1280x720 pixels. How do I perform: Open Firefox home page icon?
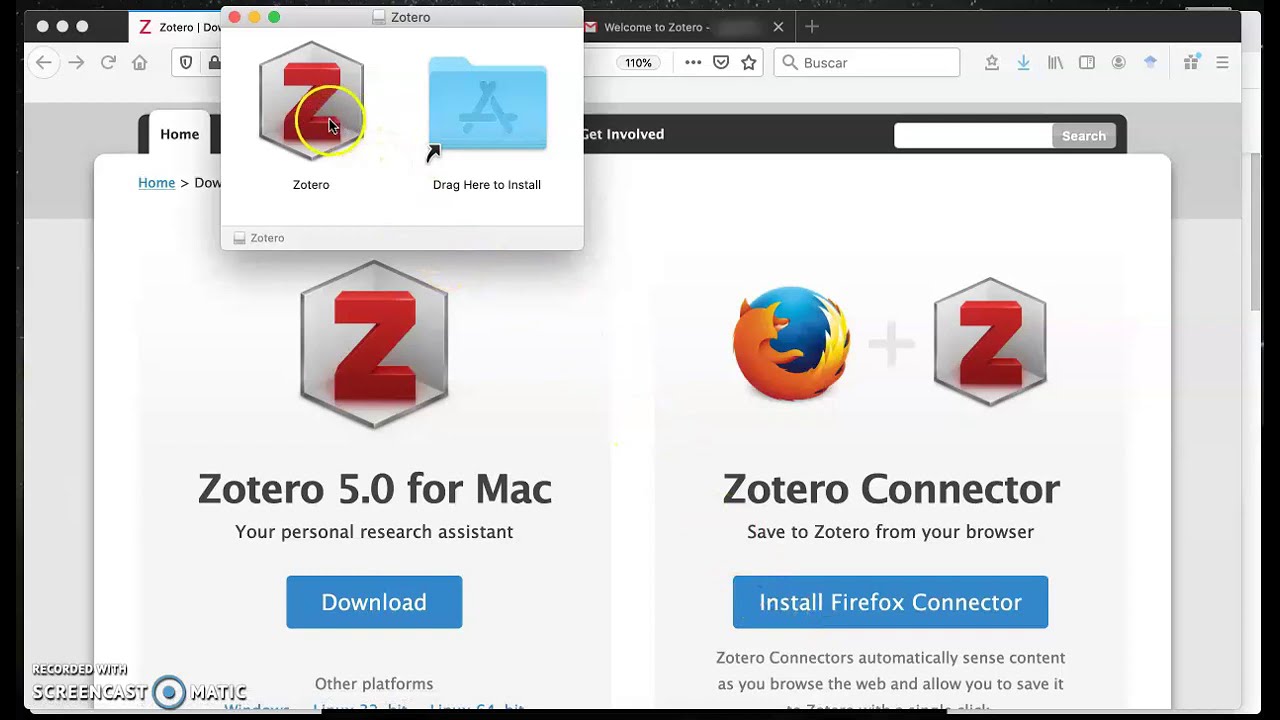click(140, 63)
